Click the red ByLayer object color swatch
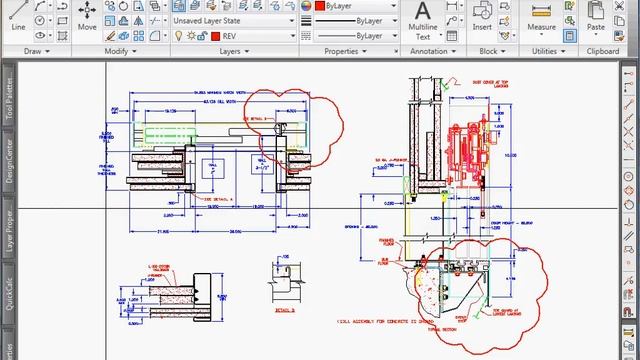Viewport: 640px width, 360px height. [x=320, y=6]
